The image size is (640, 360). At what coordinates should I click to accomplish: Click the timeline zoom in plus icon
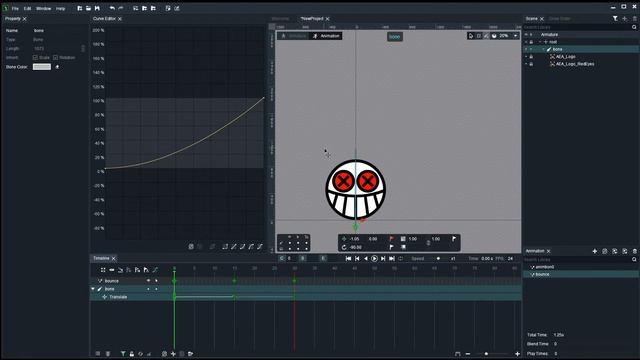point(517,354)
